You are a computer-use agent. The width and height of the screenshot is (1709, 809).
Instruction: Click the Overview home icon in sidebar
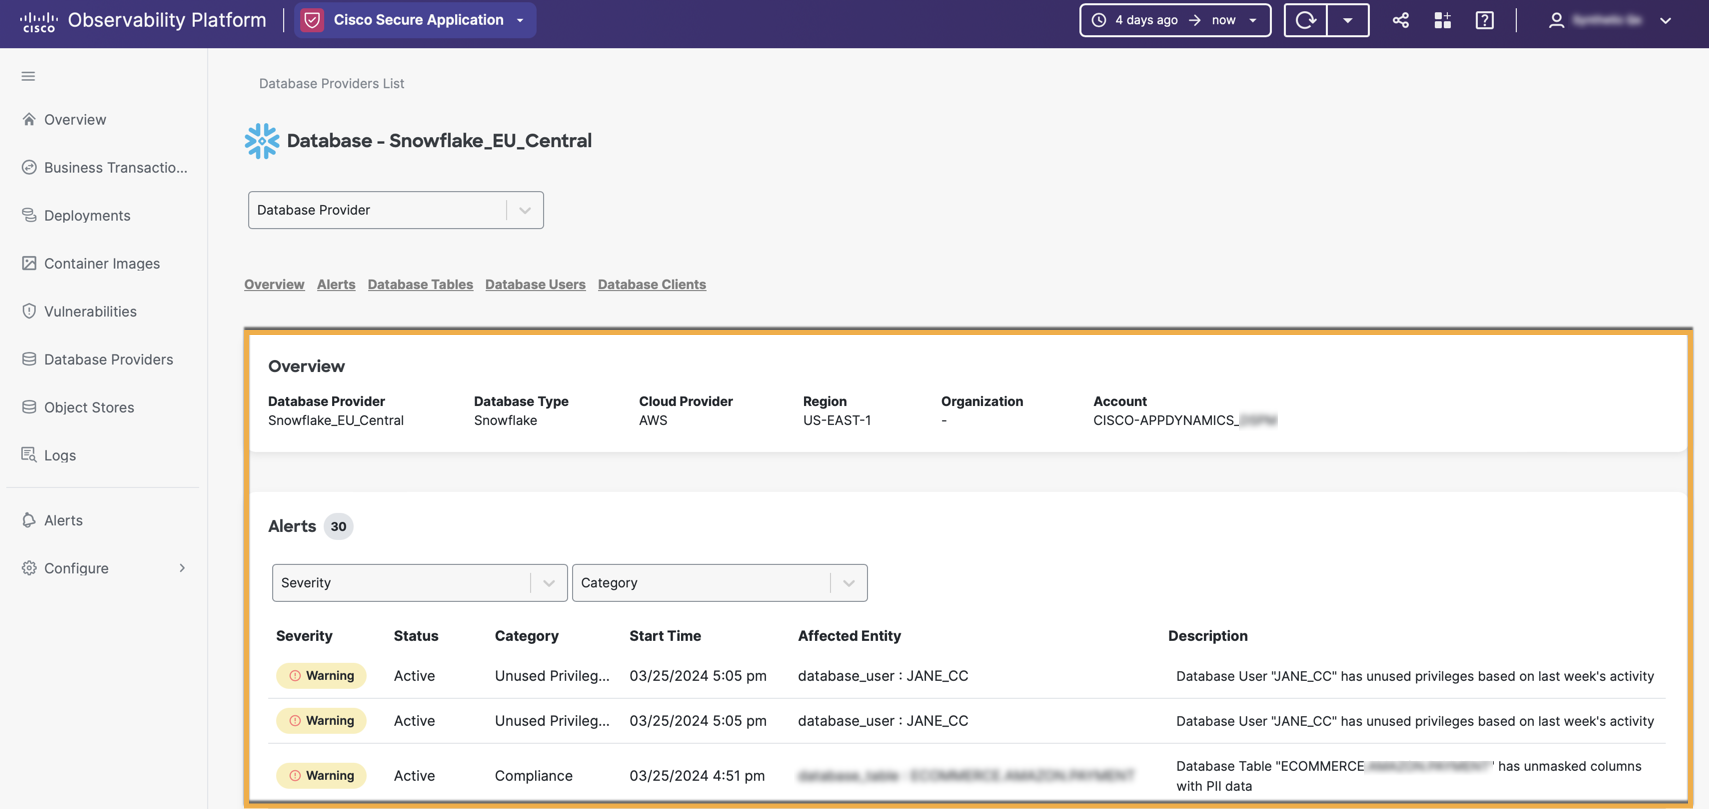29,119
